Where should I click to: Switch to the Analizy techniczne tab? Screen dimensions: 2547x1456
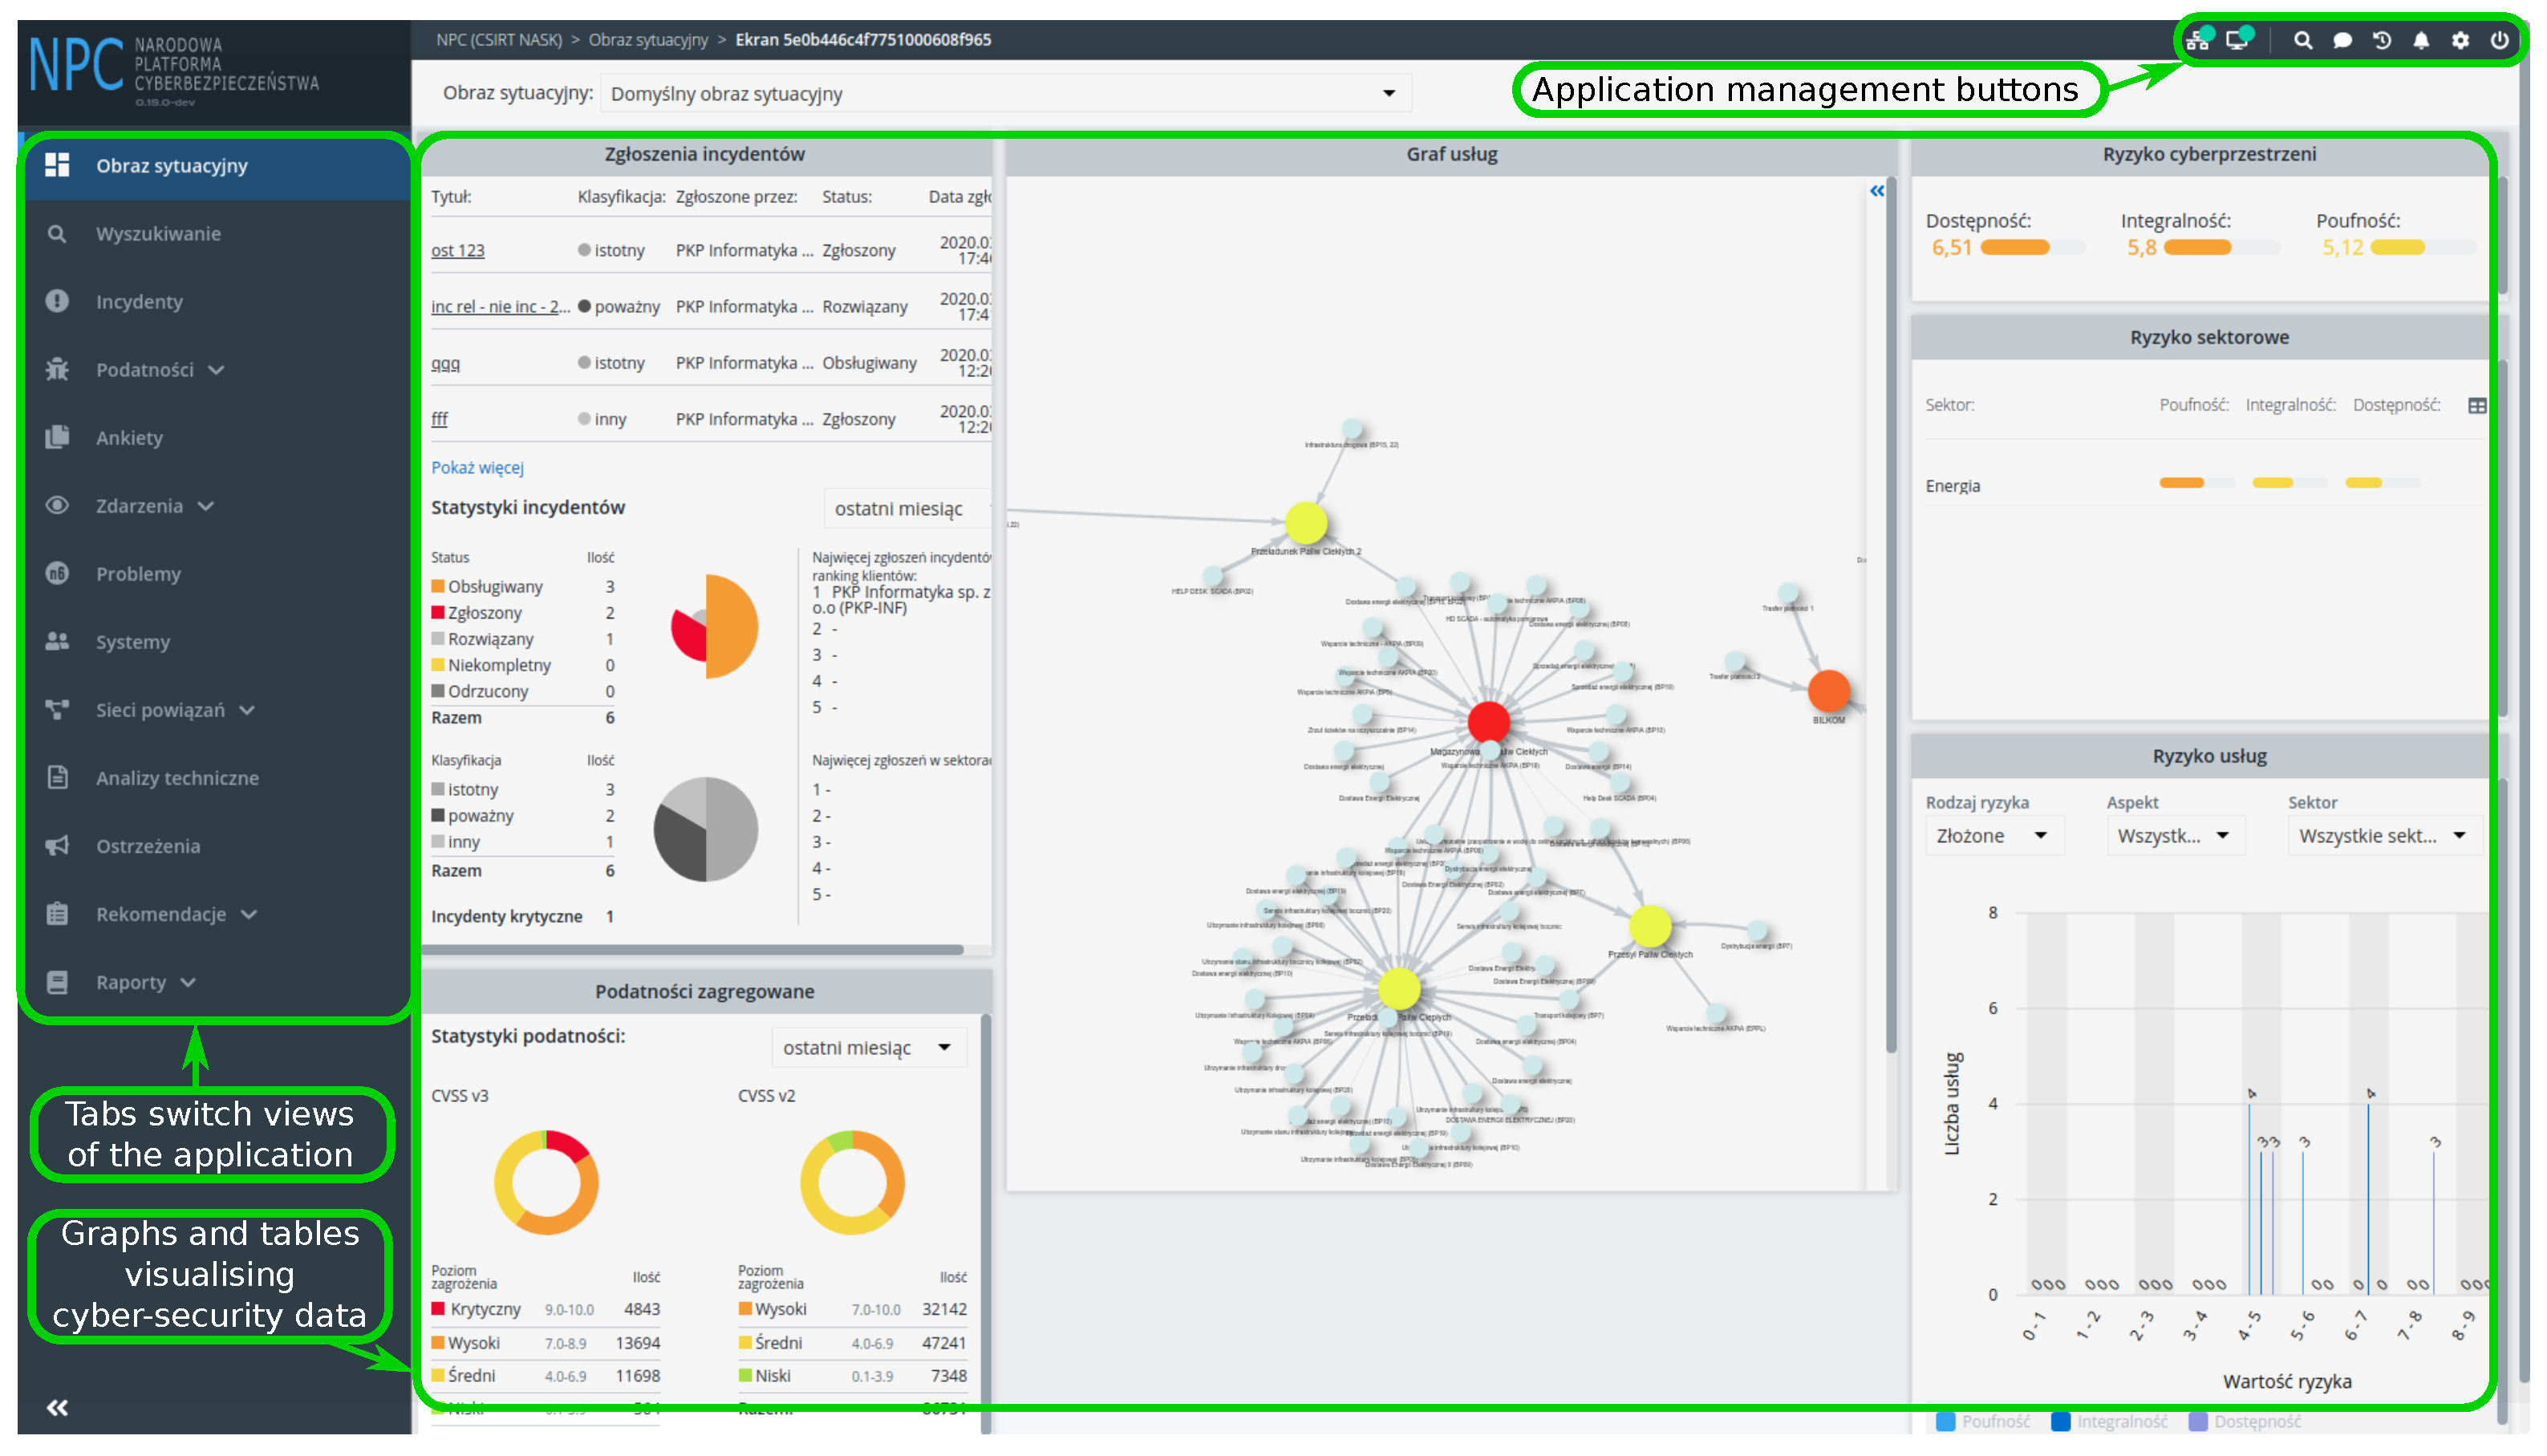point(177,778)
